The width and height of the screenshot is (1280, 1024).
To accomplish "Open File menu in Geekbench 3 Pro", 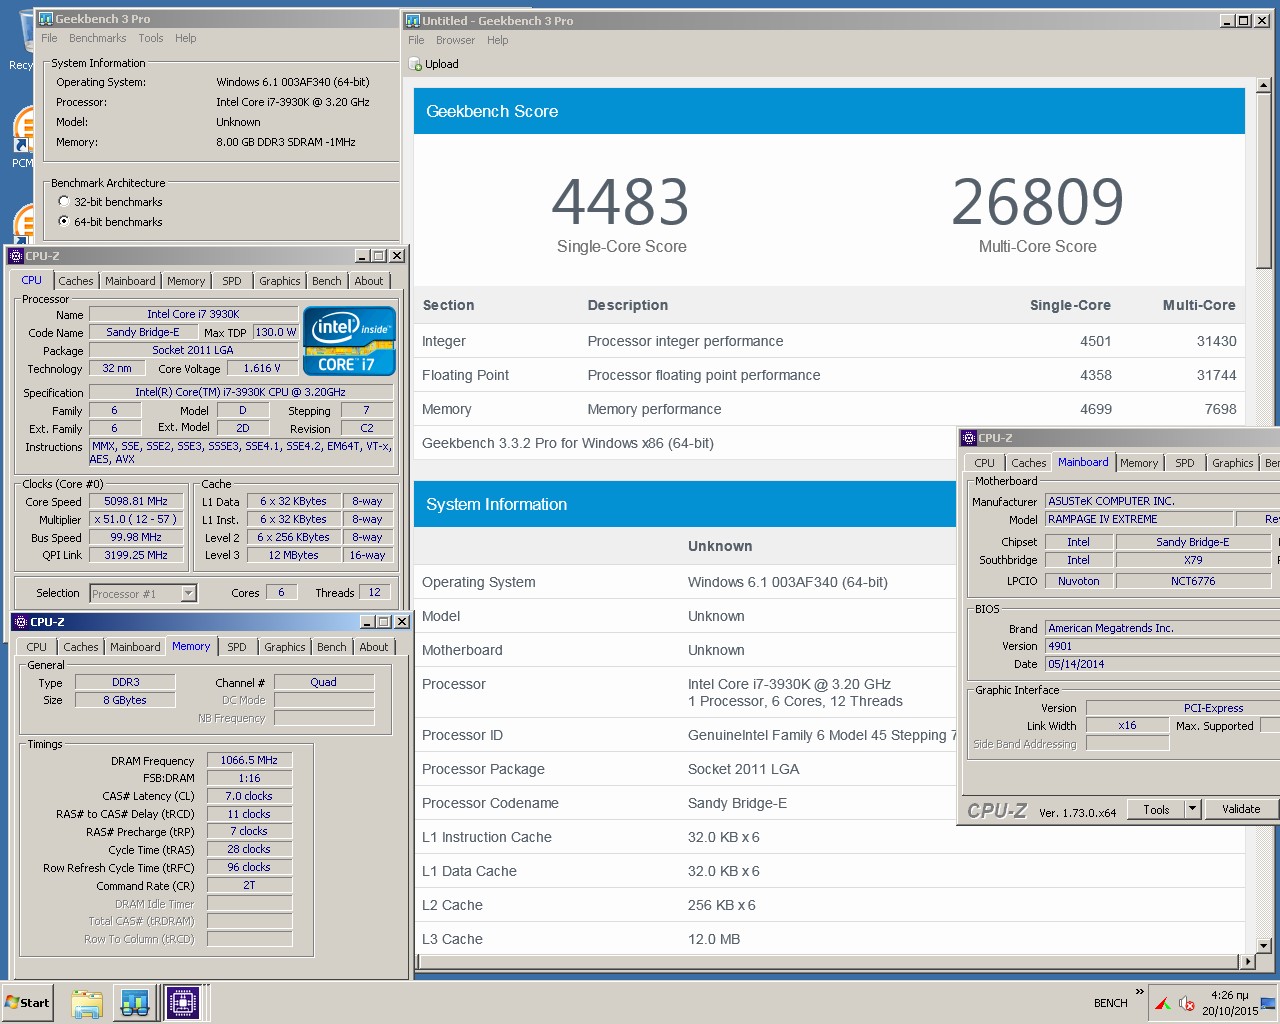I will point(49,38).
